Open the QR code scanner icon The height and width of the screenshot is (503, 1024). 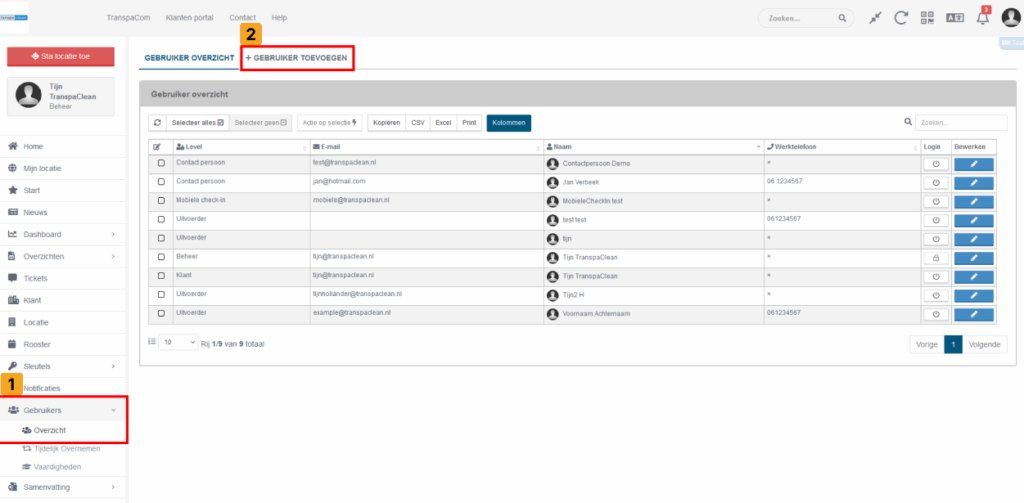(x=928, y=18)
